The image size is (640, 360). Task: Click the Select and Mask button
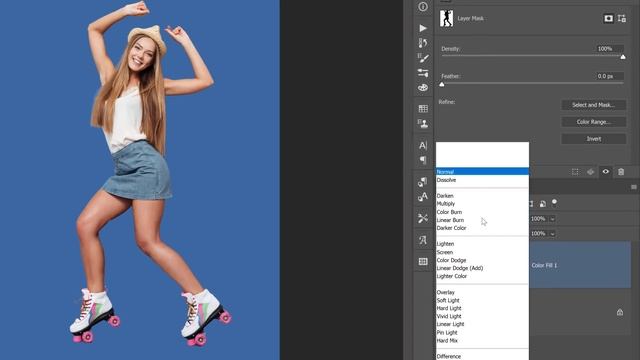pyautogui.click(x=593, y=105)
